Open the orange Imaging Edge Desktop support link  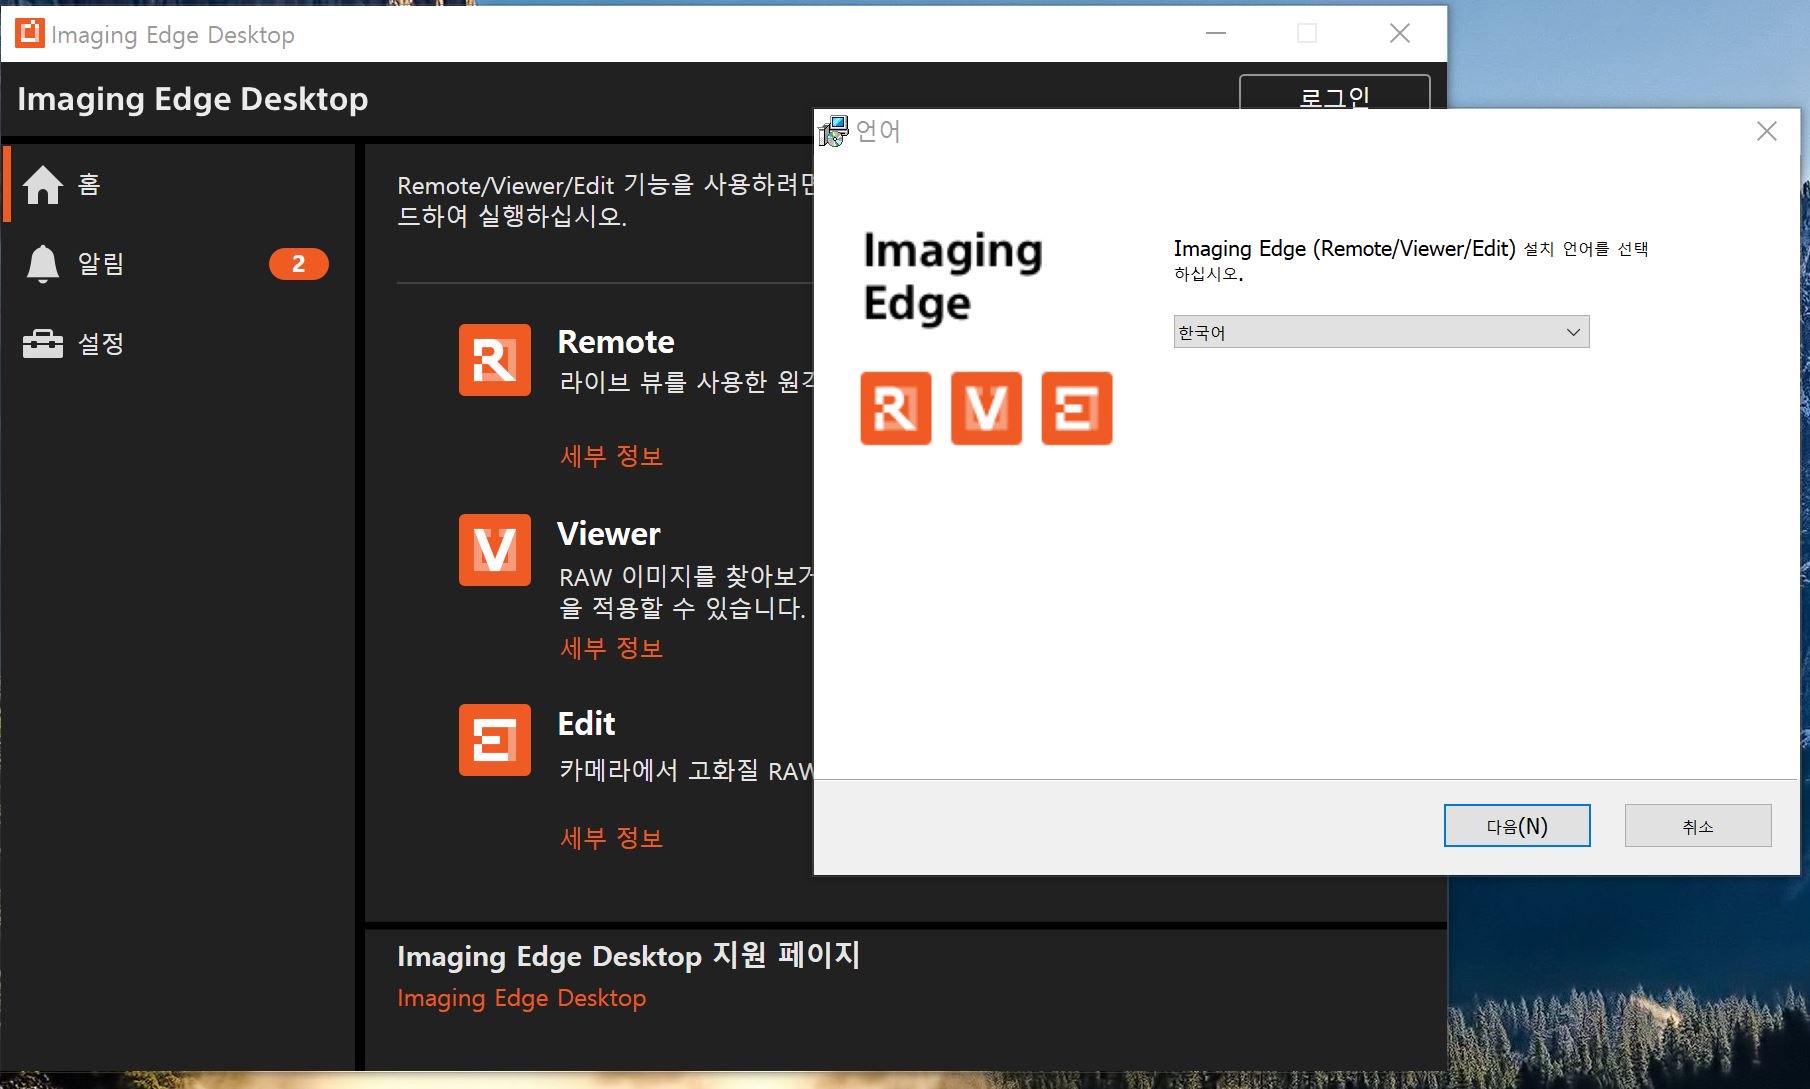[x=521, y=998]
